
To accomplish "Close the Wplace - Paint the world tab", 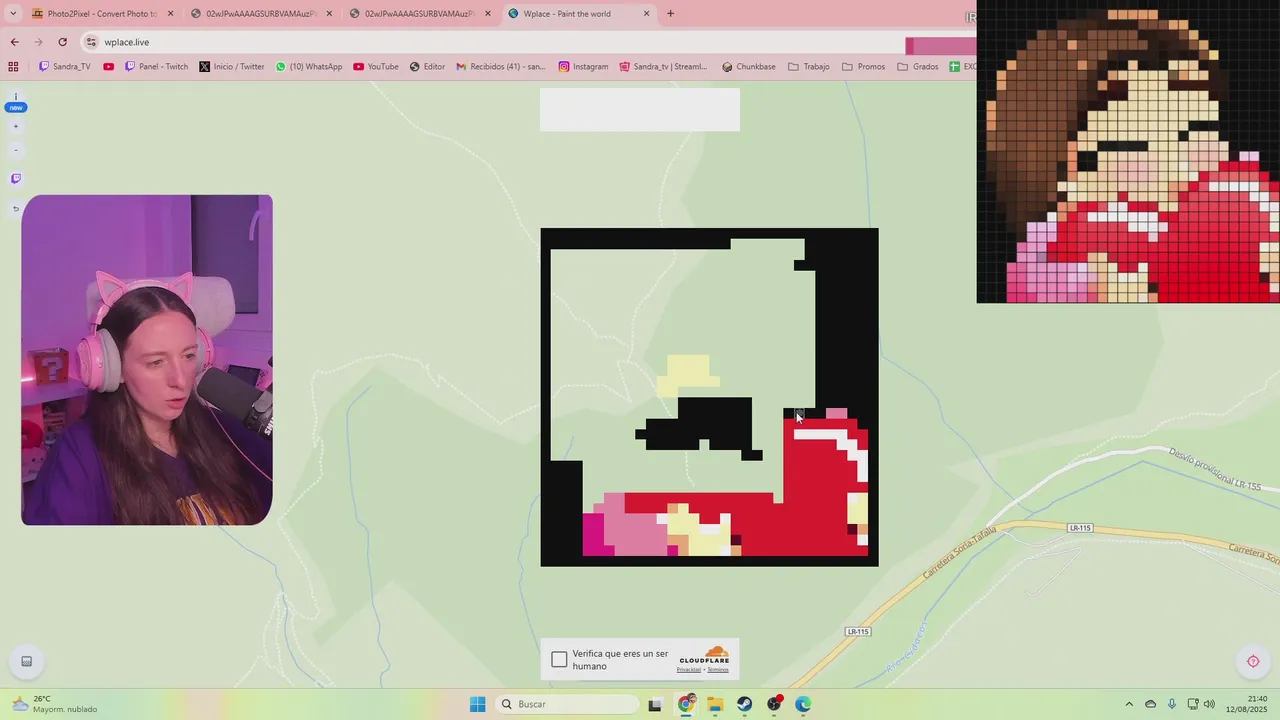I will pos(646,14).
